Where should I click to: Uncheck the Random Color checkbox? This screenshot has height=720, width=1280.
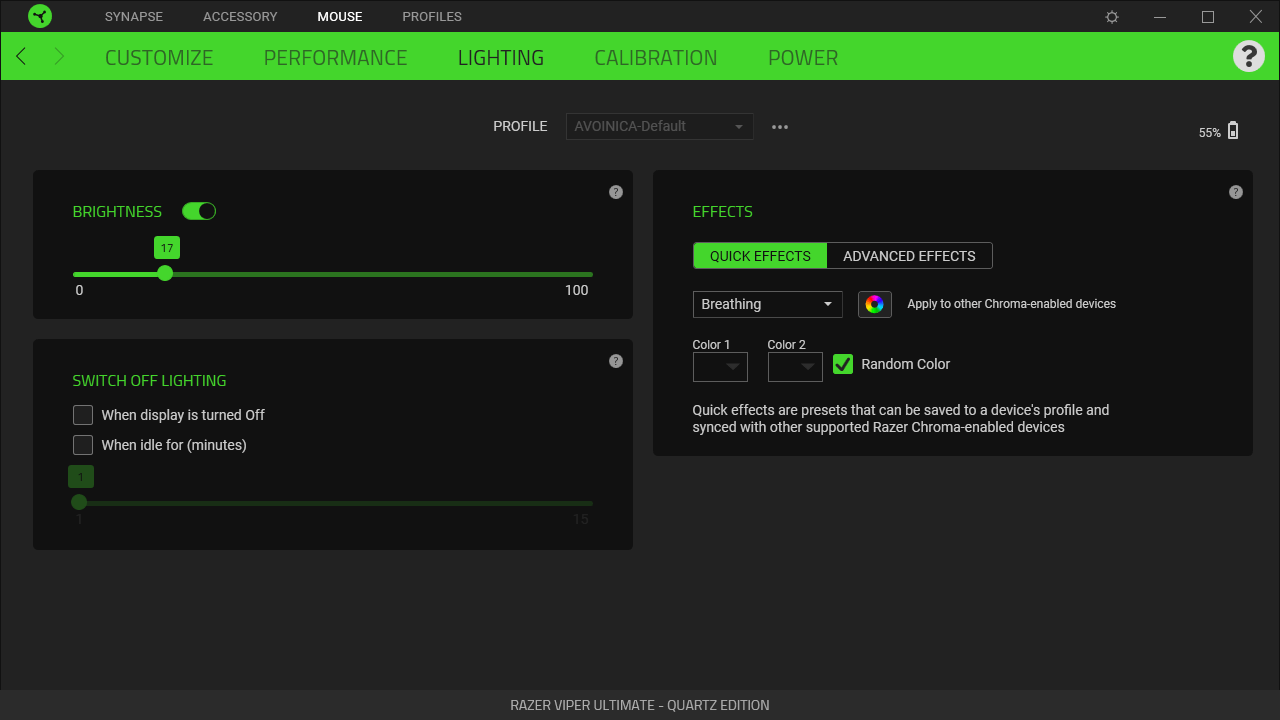click(x=843, y=364)
